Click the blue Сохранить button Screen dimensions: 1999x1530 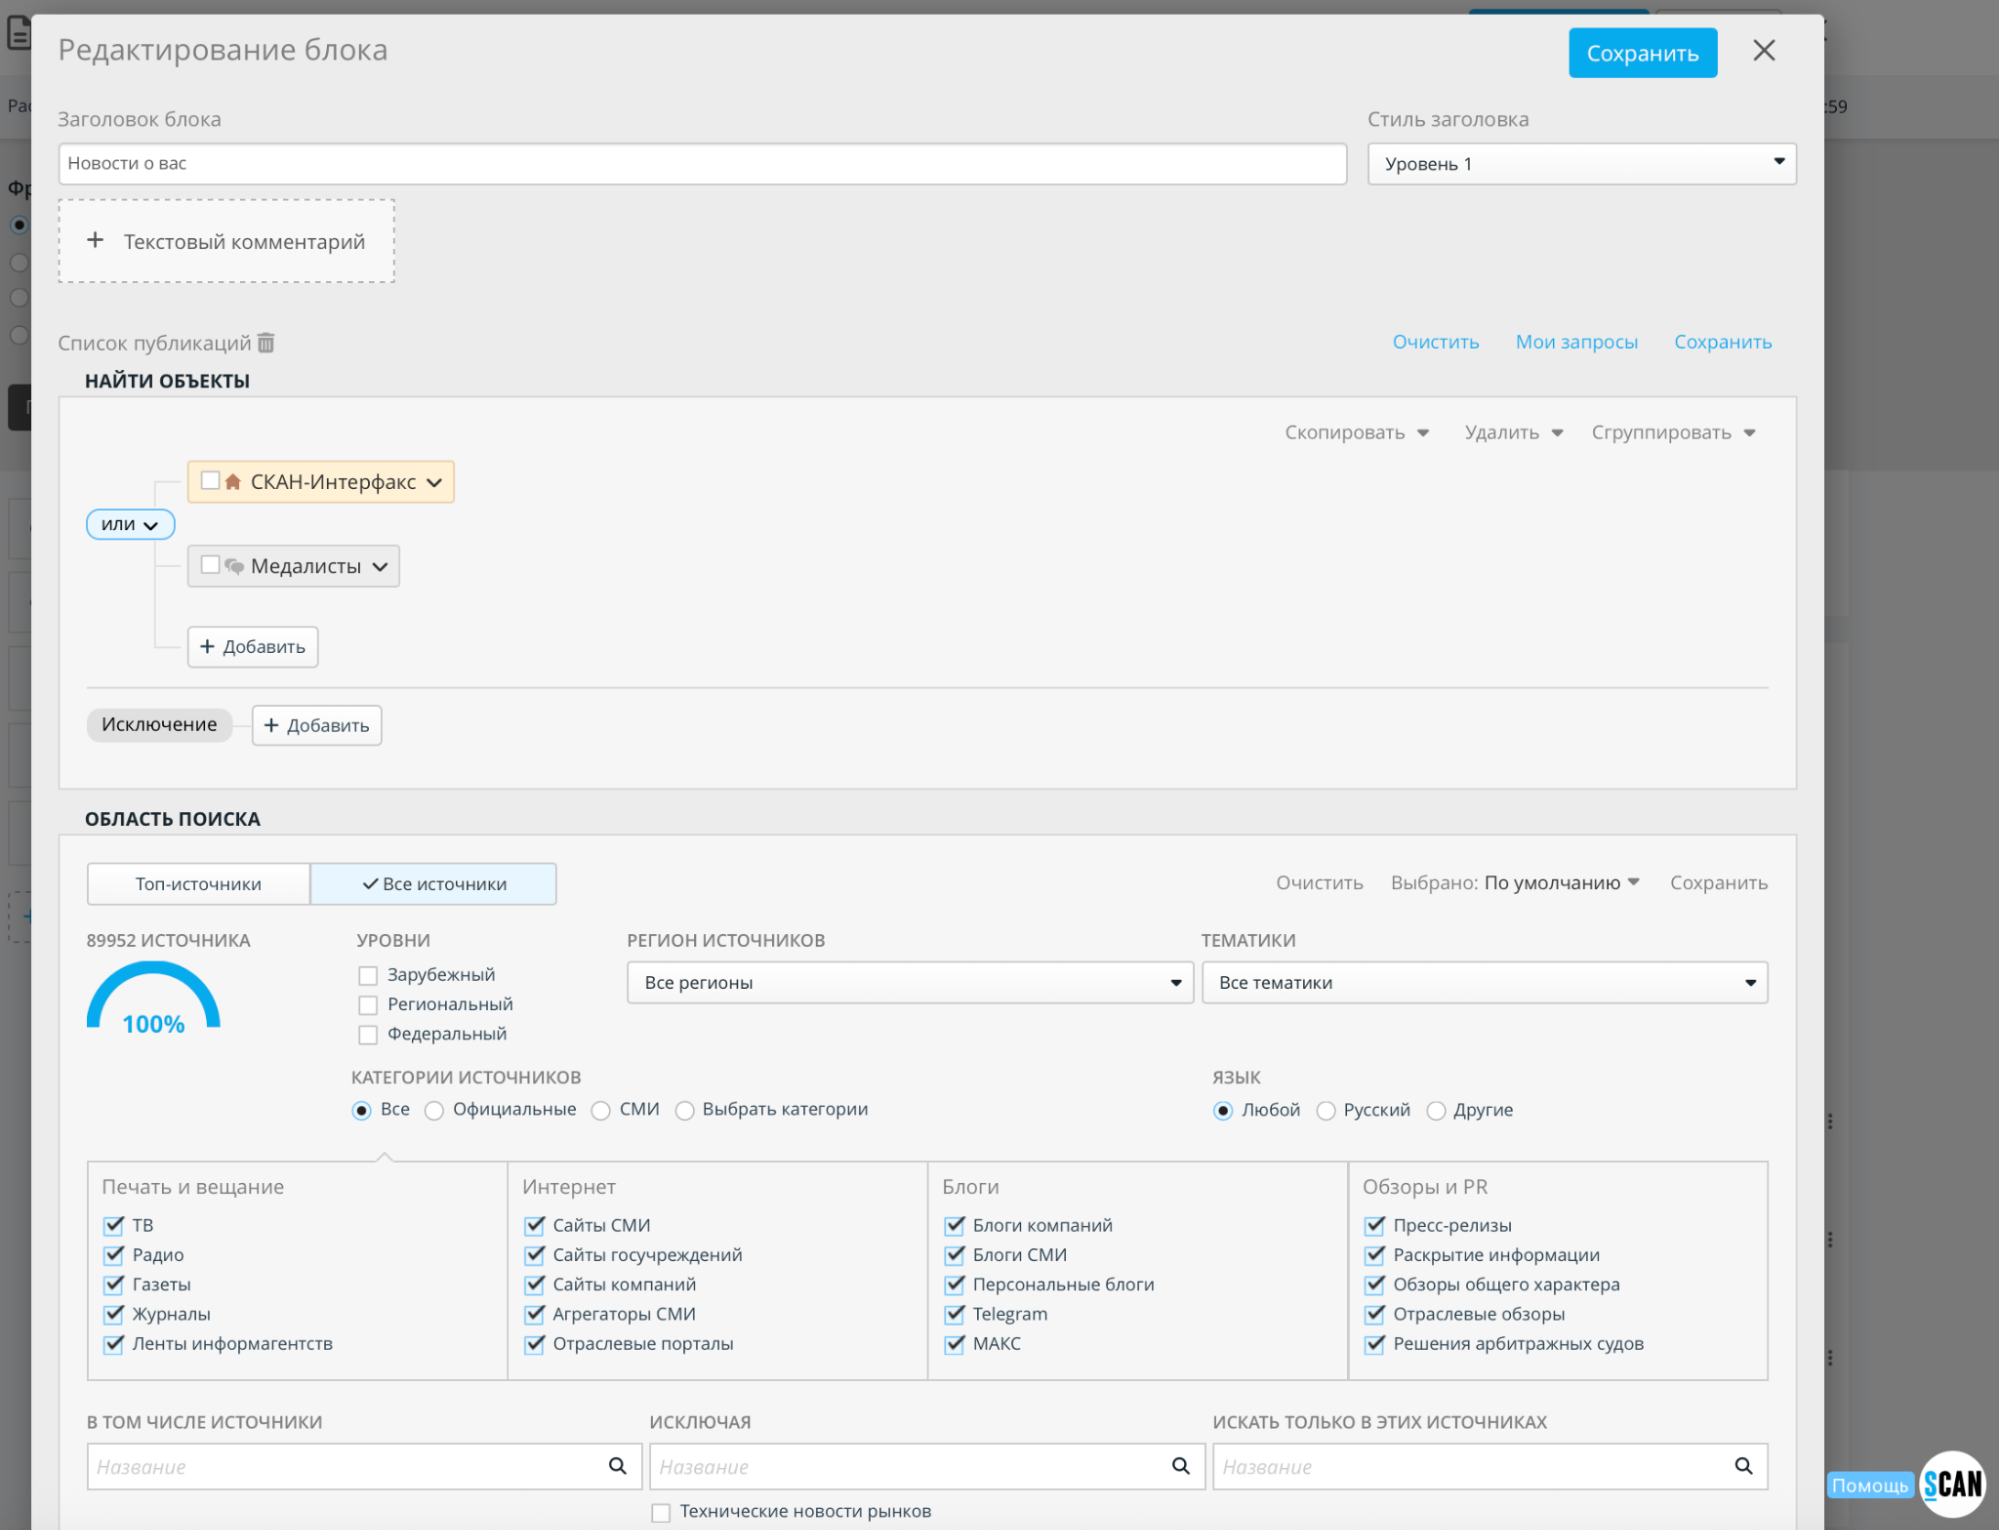[1642, 53]
